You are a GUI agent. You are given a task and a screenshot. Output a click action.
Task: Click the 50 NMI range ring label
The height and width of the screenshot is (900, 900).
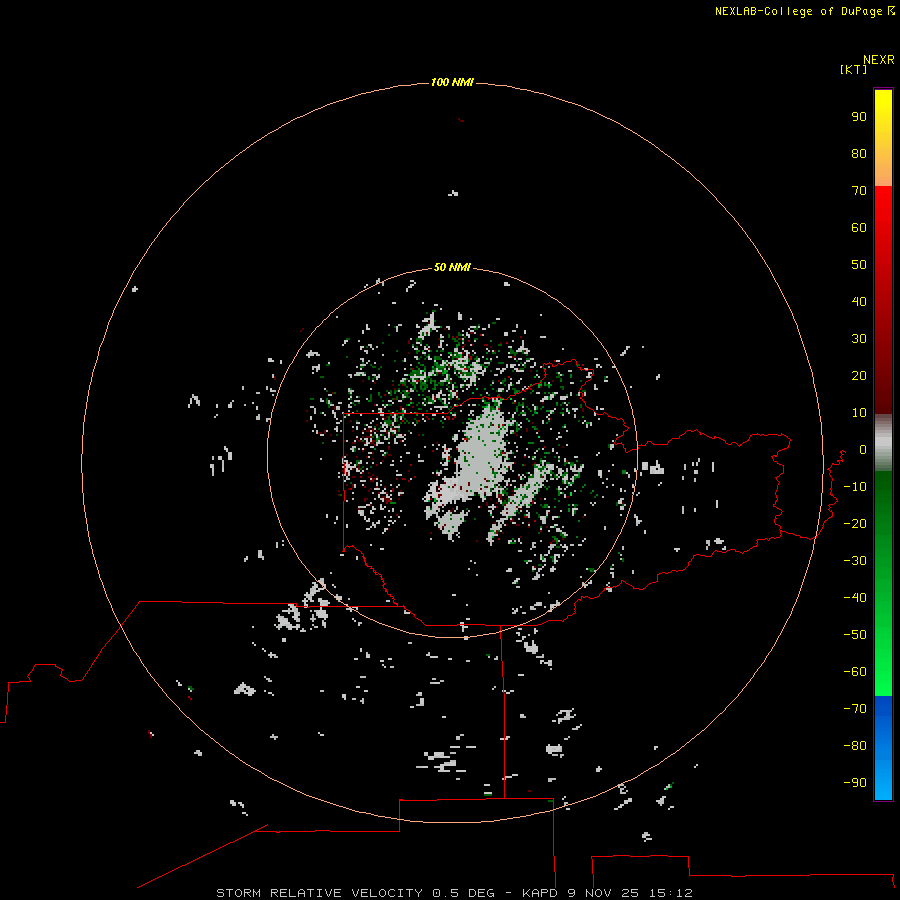point(452,267)
